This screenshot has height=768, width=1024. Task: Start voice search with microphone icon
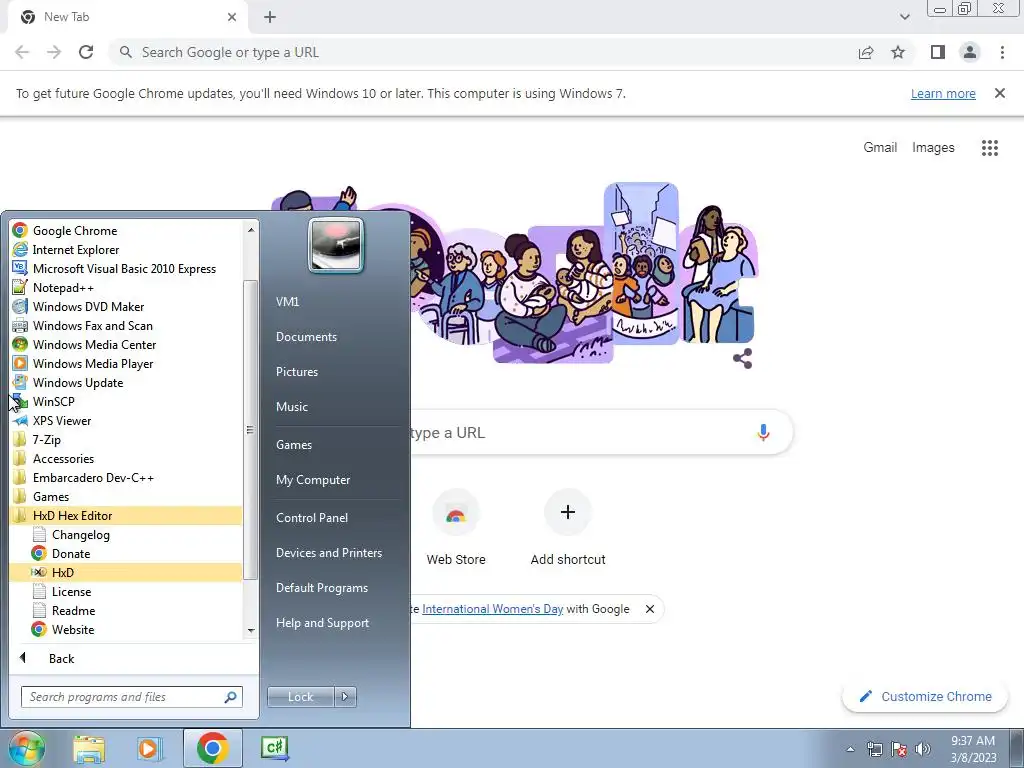click(763, 432)
